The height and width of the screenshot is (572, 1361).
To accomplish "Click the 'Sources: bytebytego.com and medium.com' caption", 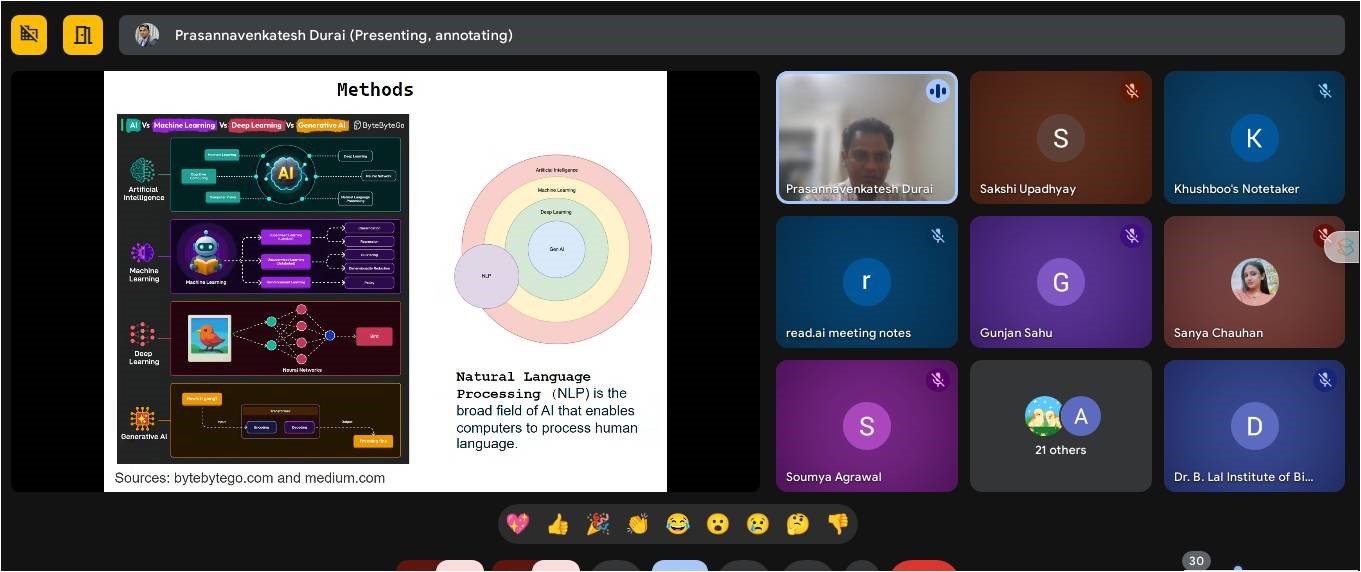I will tap(250, 478).
